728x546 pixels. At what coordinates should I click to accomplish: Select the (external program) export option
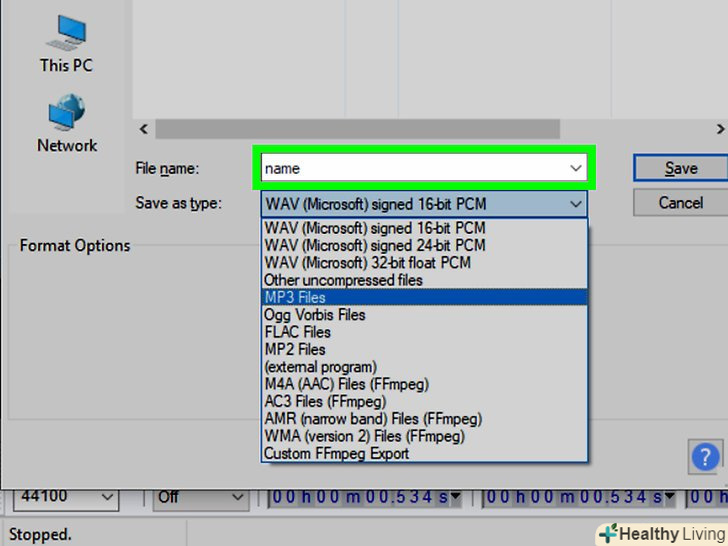click(424, 367)
